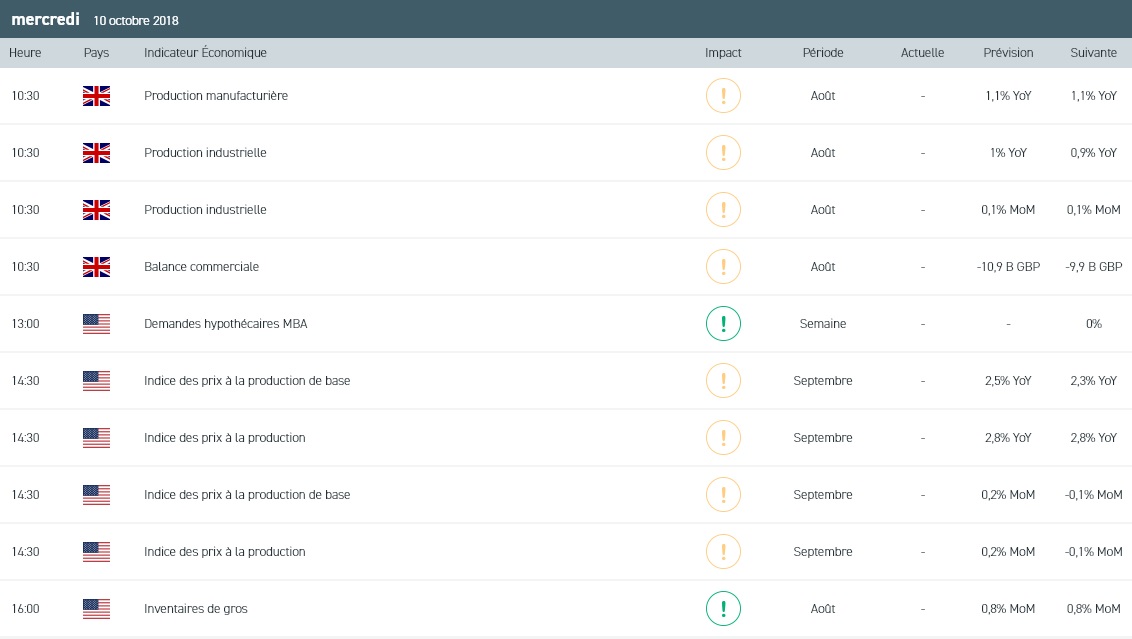Click the yellow impact icon for Balance commerciale
This screenshot has height=639, width=1132.
[723, 267]
